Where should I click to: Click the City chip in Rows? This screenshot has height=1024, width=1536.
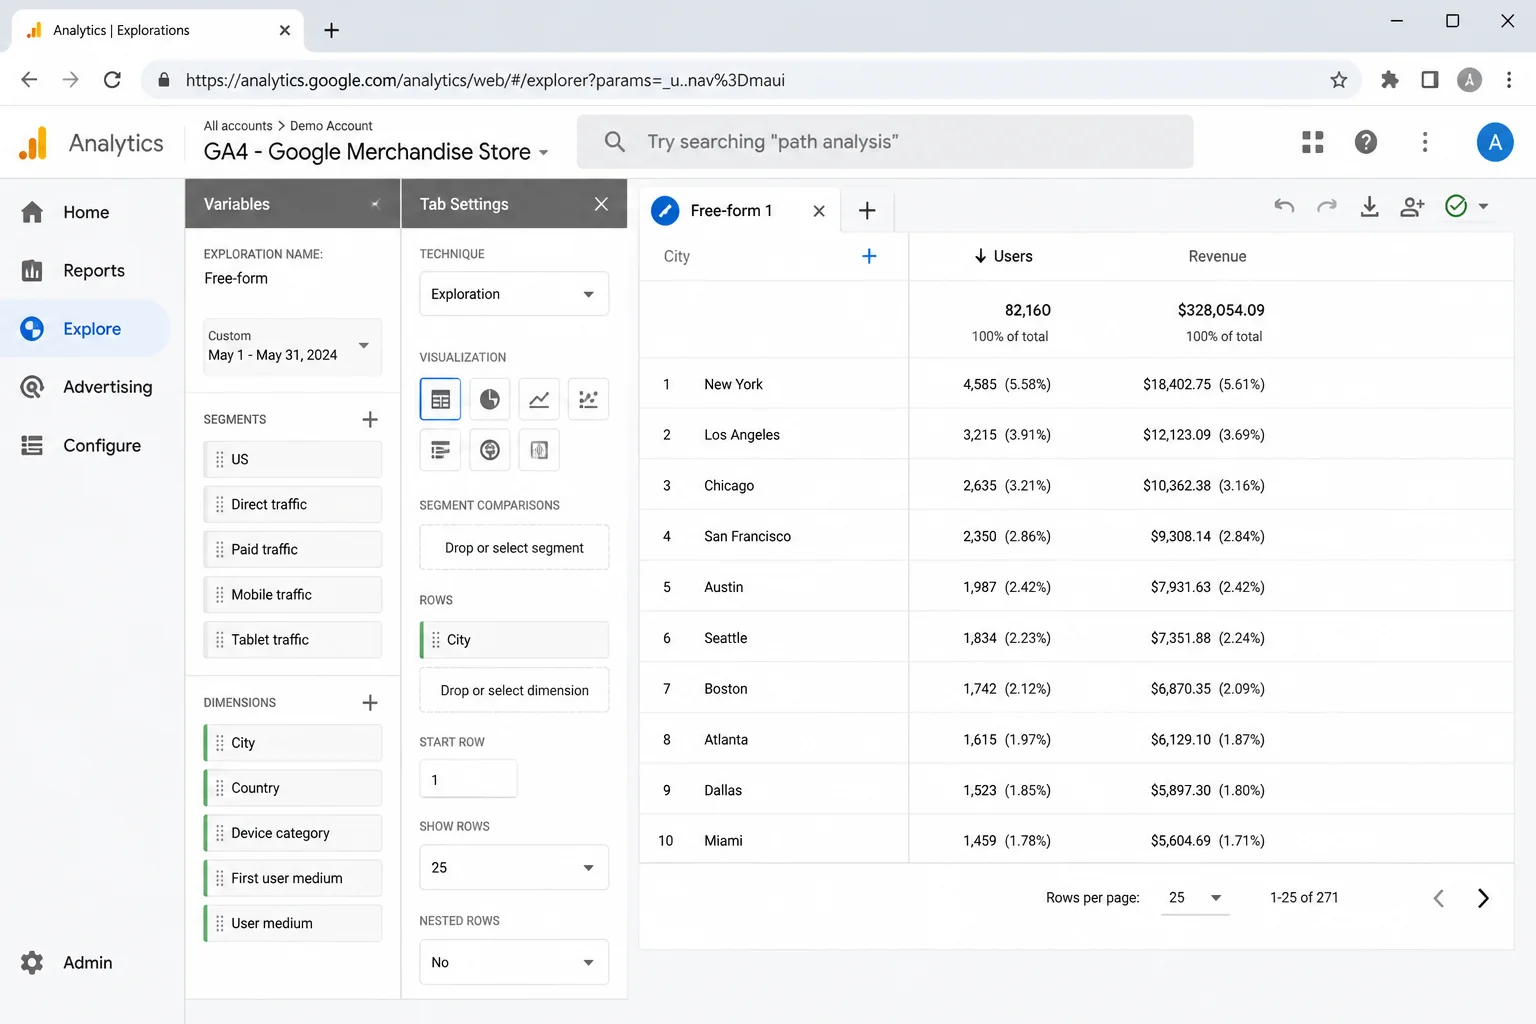click(x=514, y=640)
